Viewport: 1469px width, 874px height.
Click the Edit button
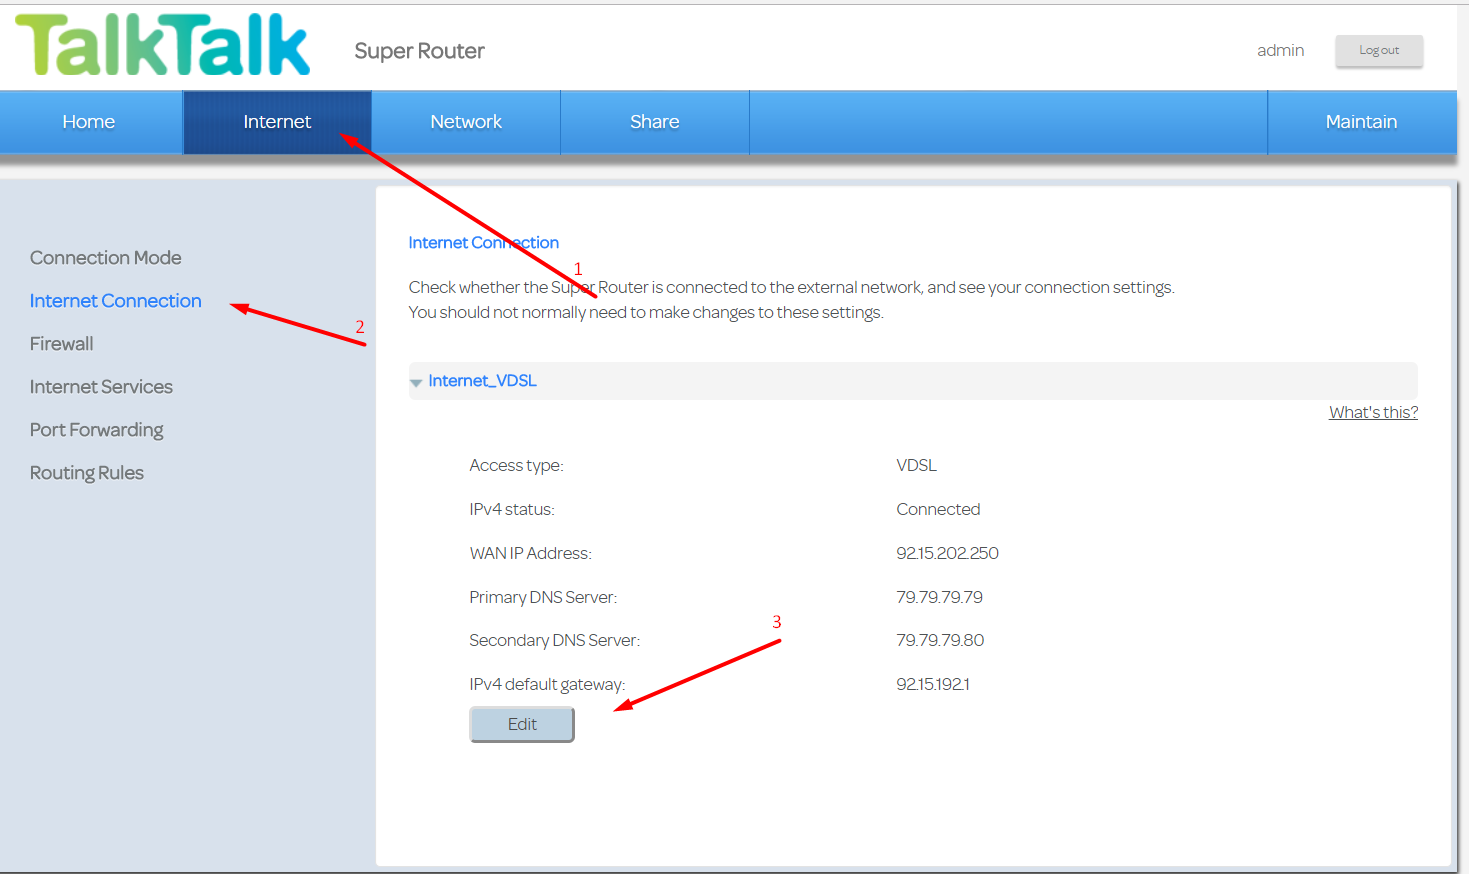pos(522,724)
